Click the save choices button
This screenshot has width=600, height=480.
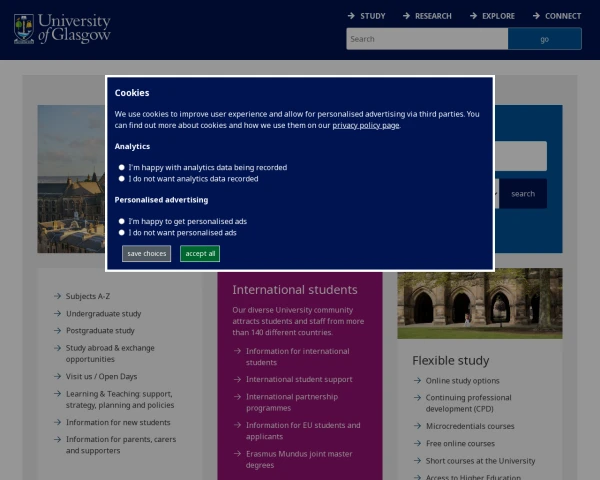pos(147,253)
